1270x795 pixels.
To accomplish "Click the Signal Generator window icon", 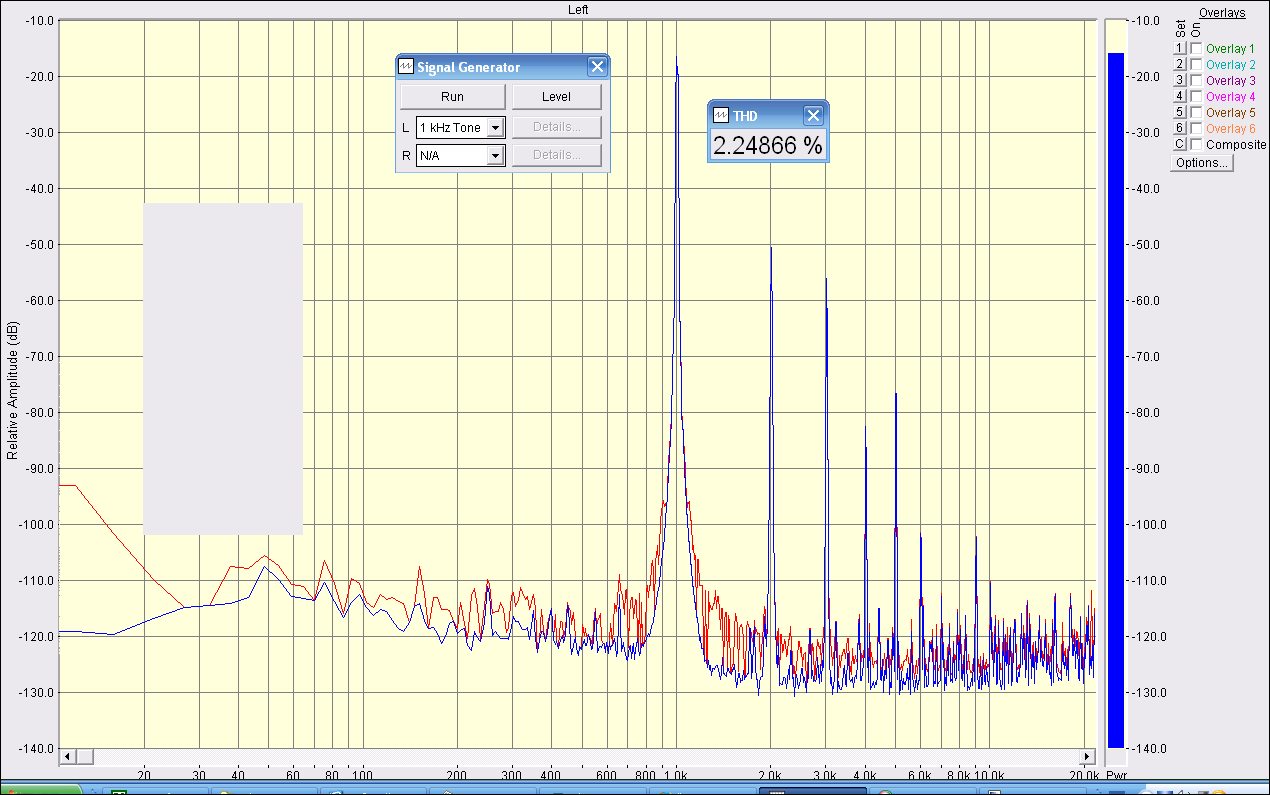I will click(x=406, y=67).
